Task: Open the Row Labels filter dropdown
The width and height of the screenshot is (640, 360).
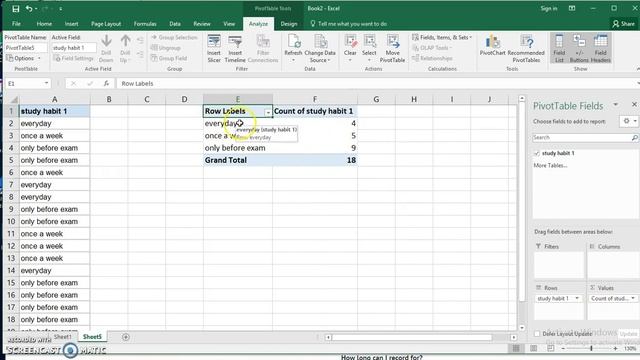Action: 268,112
